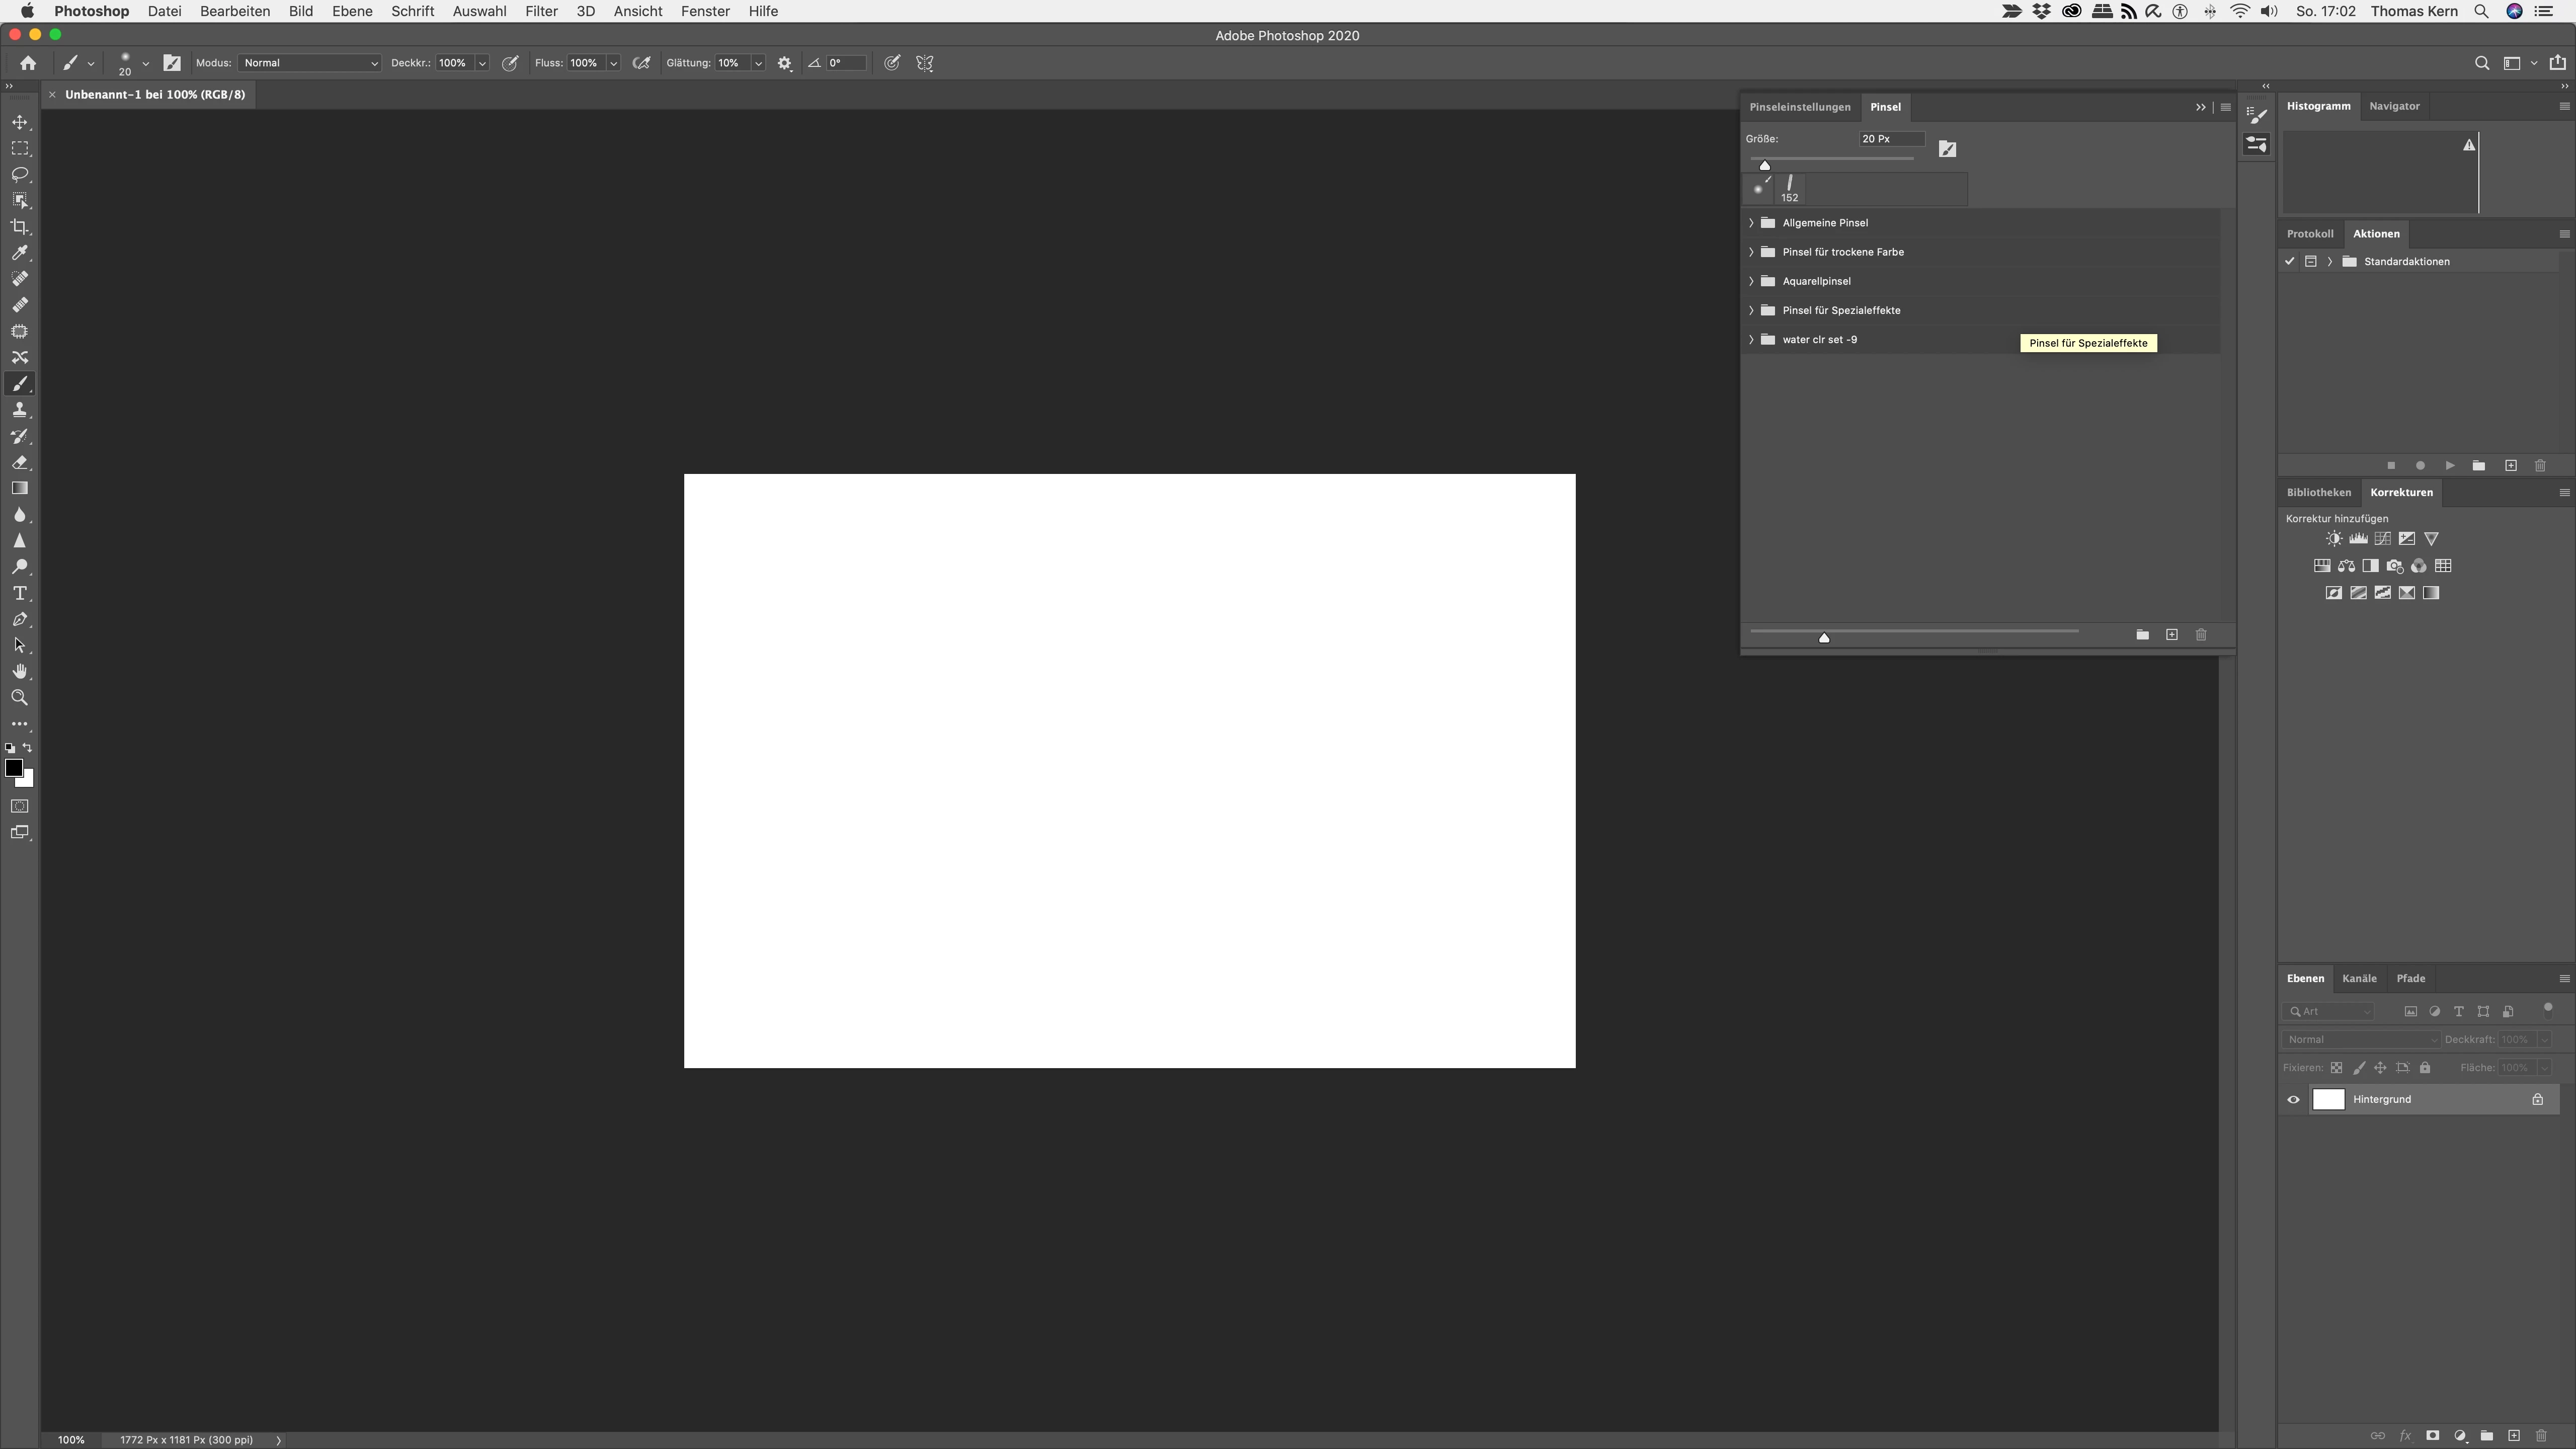The width and height of the screenshot is (2576, 1449).
Task: Select the Eraser tool
Action: pyautogui.click(x=19, y=463)
